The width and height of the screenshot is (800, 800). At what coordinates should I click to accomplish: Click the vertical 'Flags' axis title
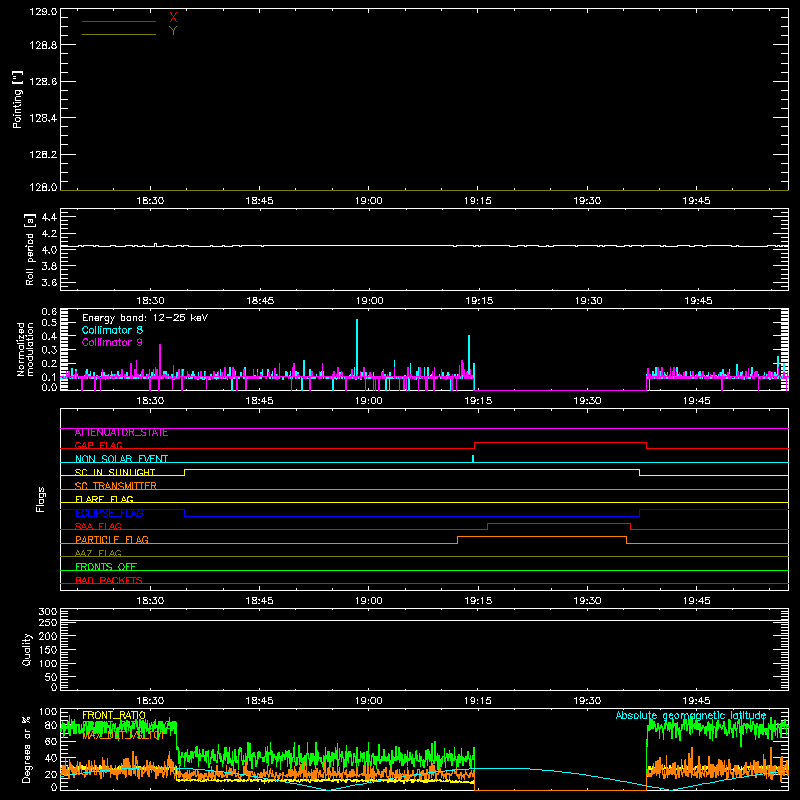tap(41, 499)
